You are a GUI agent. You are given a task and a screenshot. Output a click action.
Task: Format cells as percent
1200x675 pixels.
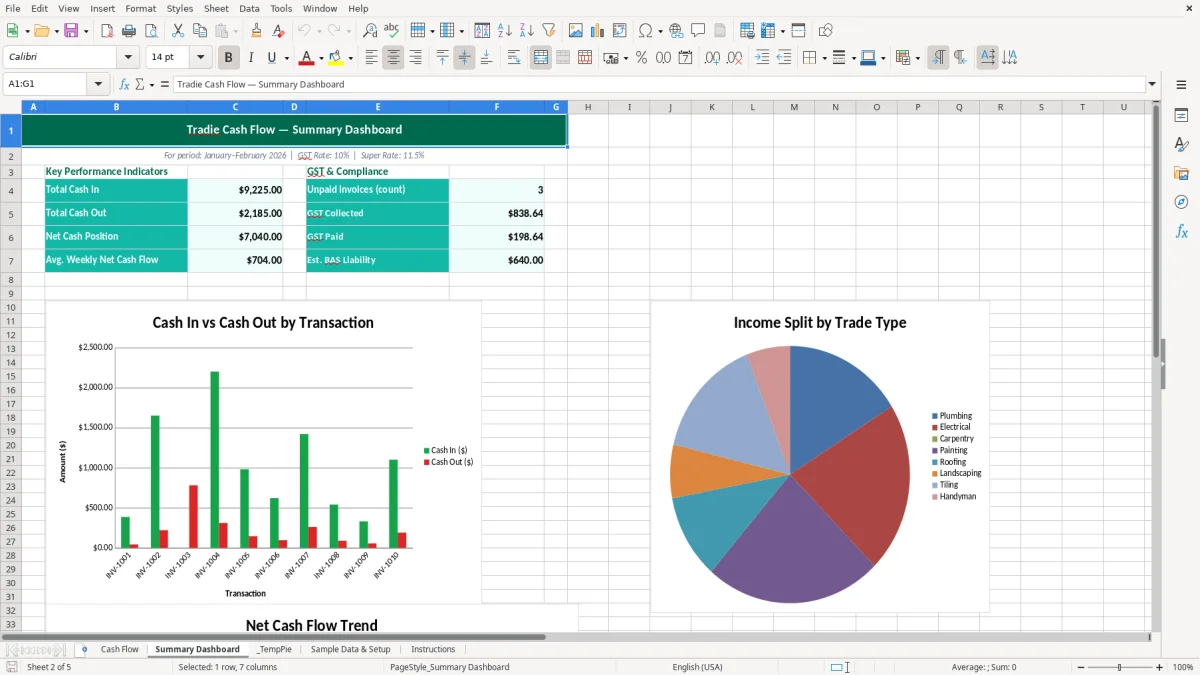[641, 58]
